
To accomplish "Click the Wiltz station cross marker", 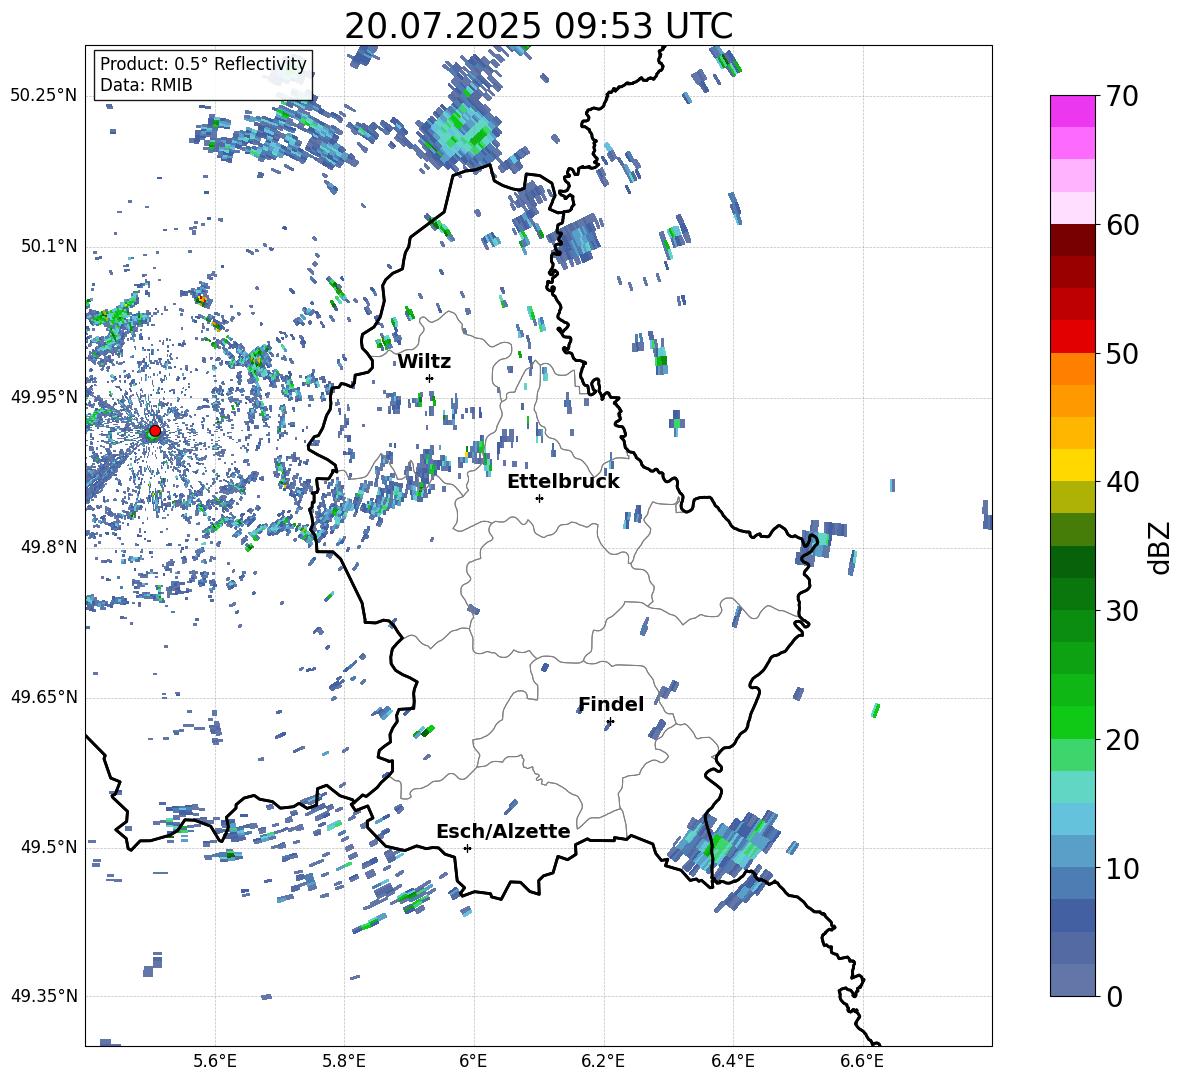I will click(430, 378).
